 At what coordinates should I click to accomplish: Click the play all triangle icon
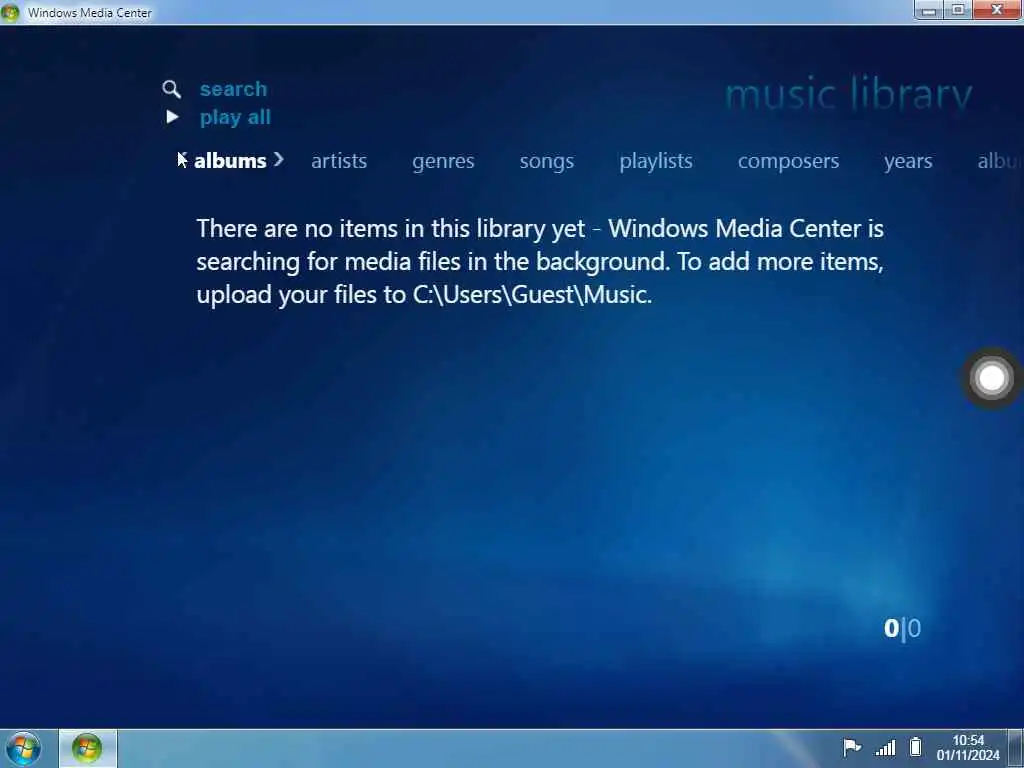[x=172, y=117]
